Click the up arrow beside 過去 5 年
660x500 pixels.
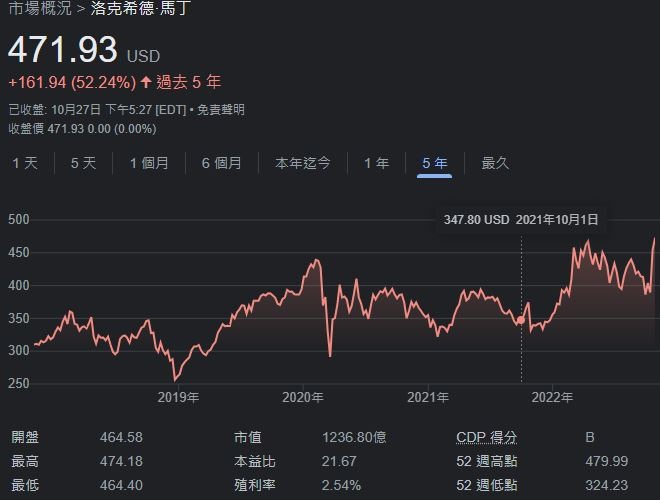pyautogui.click(x=146, y=82)
